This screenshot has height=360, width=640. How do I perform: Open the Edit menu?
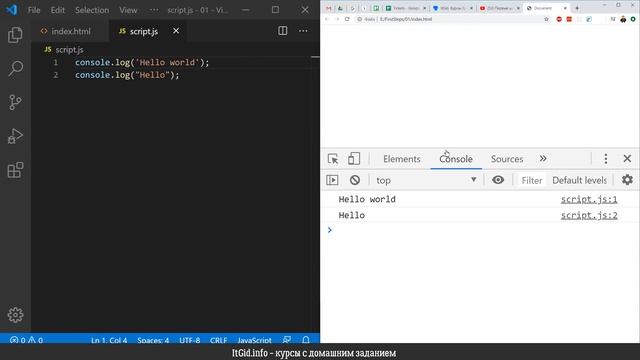58,10
